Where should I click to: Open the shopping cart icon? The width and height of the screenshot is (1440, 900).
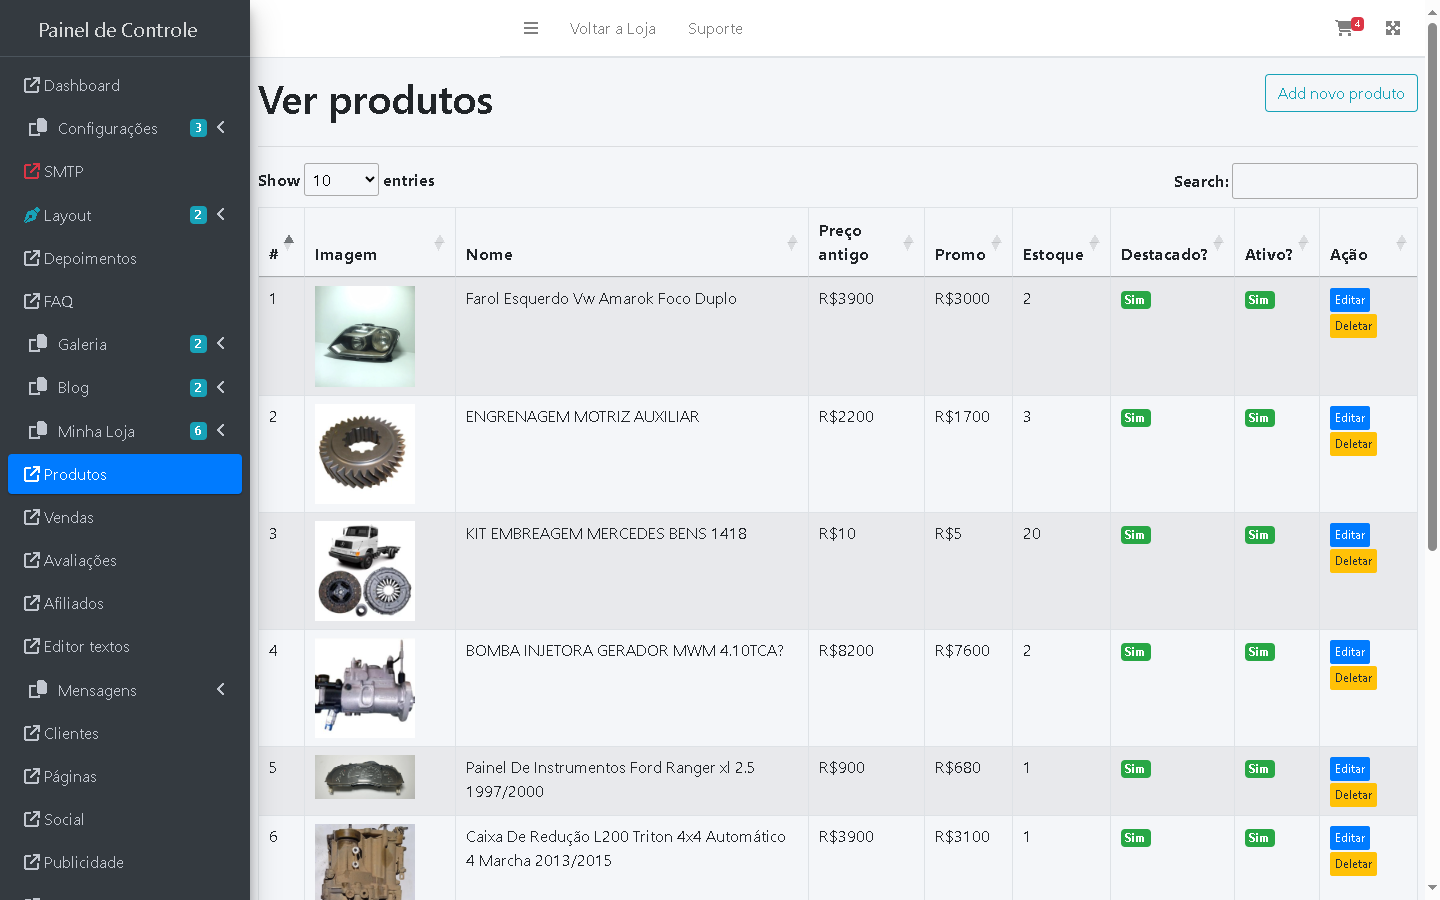[x=1345, y=28]
